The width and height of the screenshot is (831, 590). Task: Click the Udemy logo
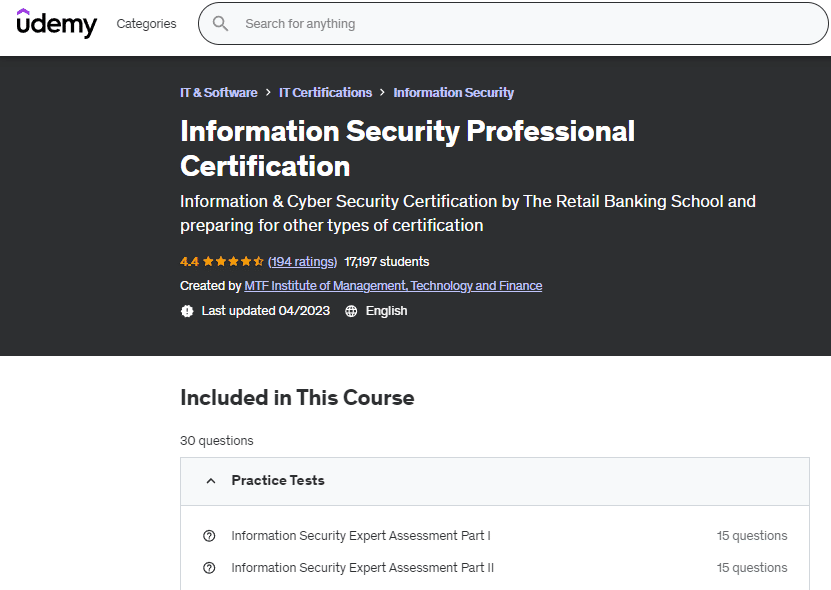pos(57,23)
